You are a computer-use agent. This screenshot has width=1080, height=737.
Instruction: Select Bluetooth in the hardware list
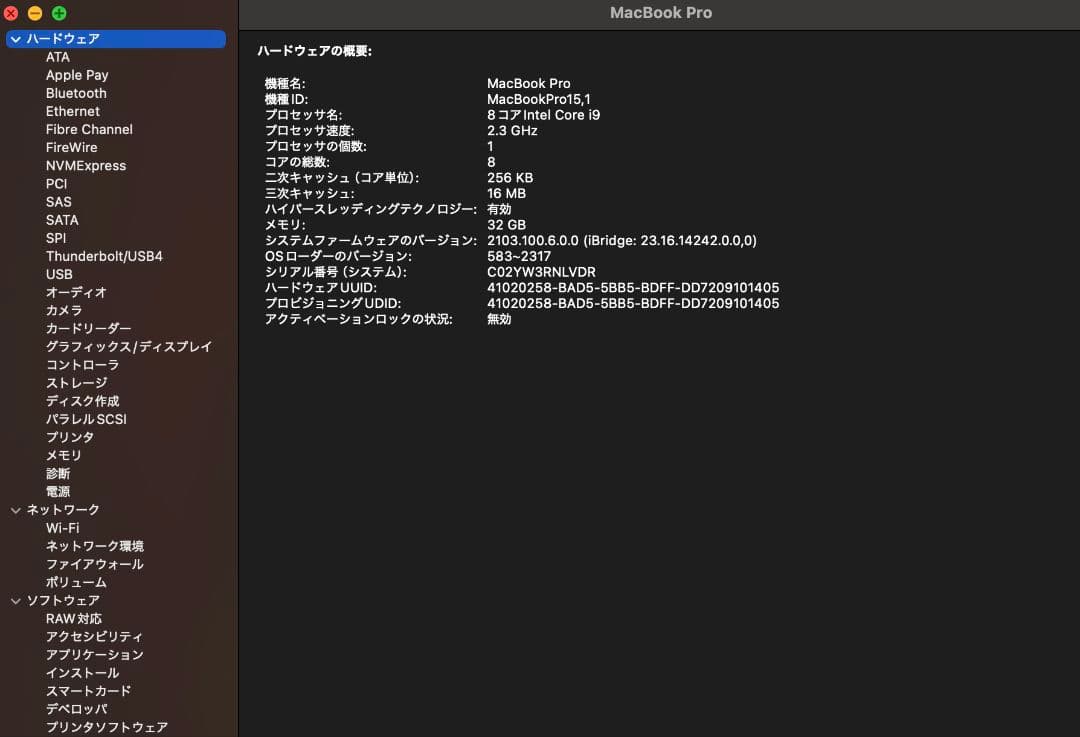(76, 93)
